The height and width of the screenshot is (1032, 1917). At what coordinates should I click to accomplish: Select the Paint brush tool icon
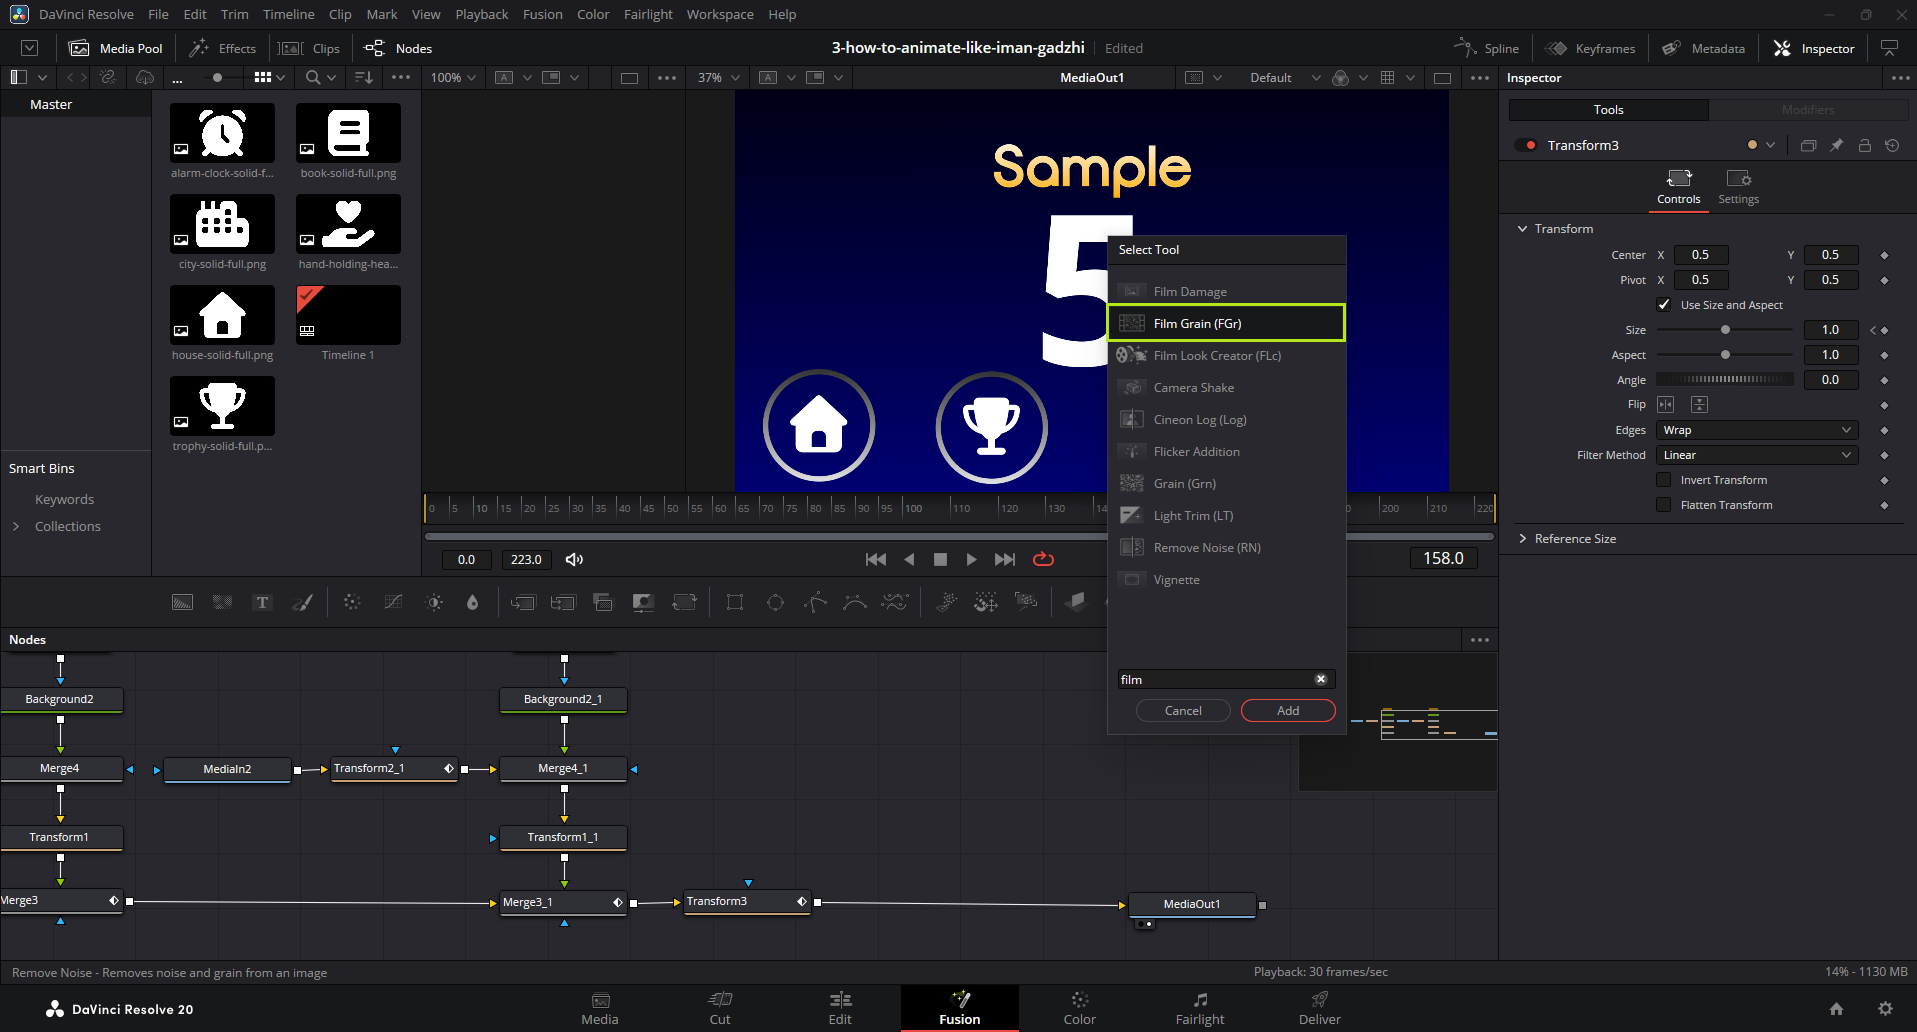click(302, 602)
